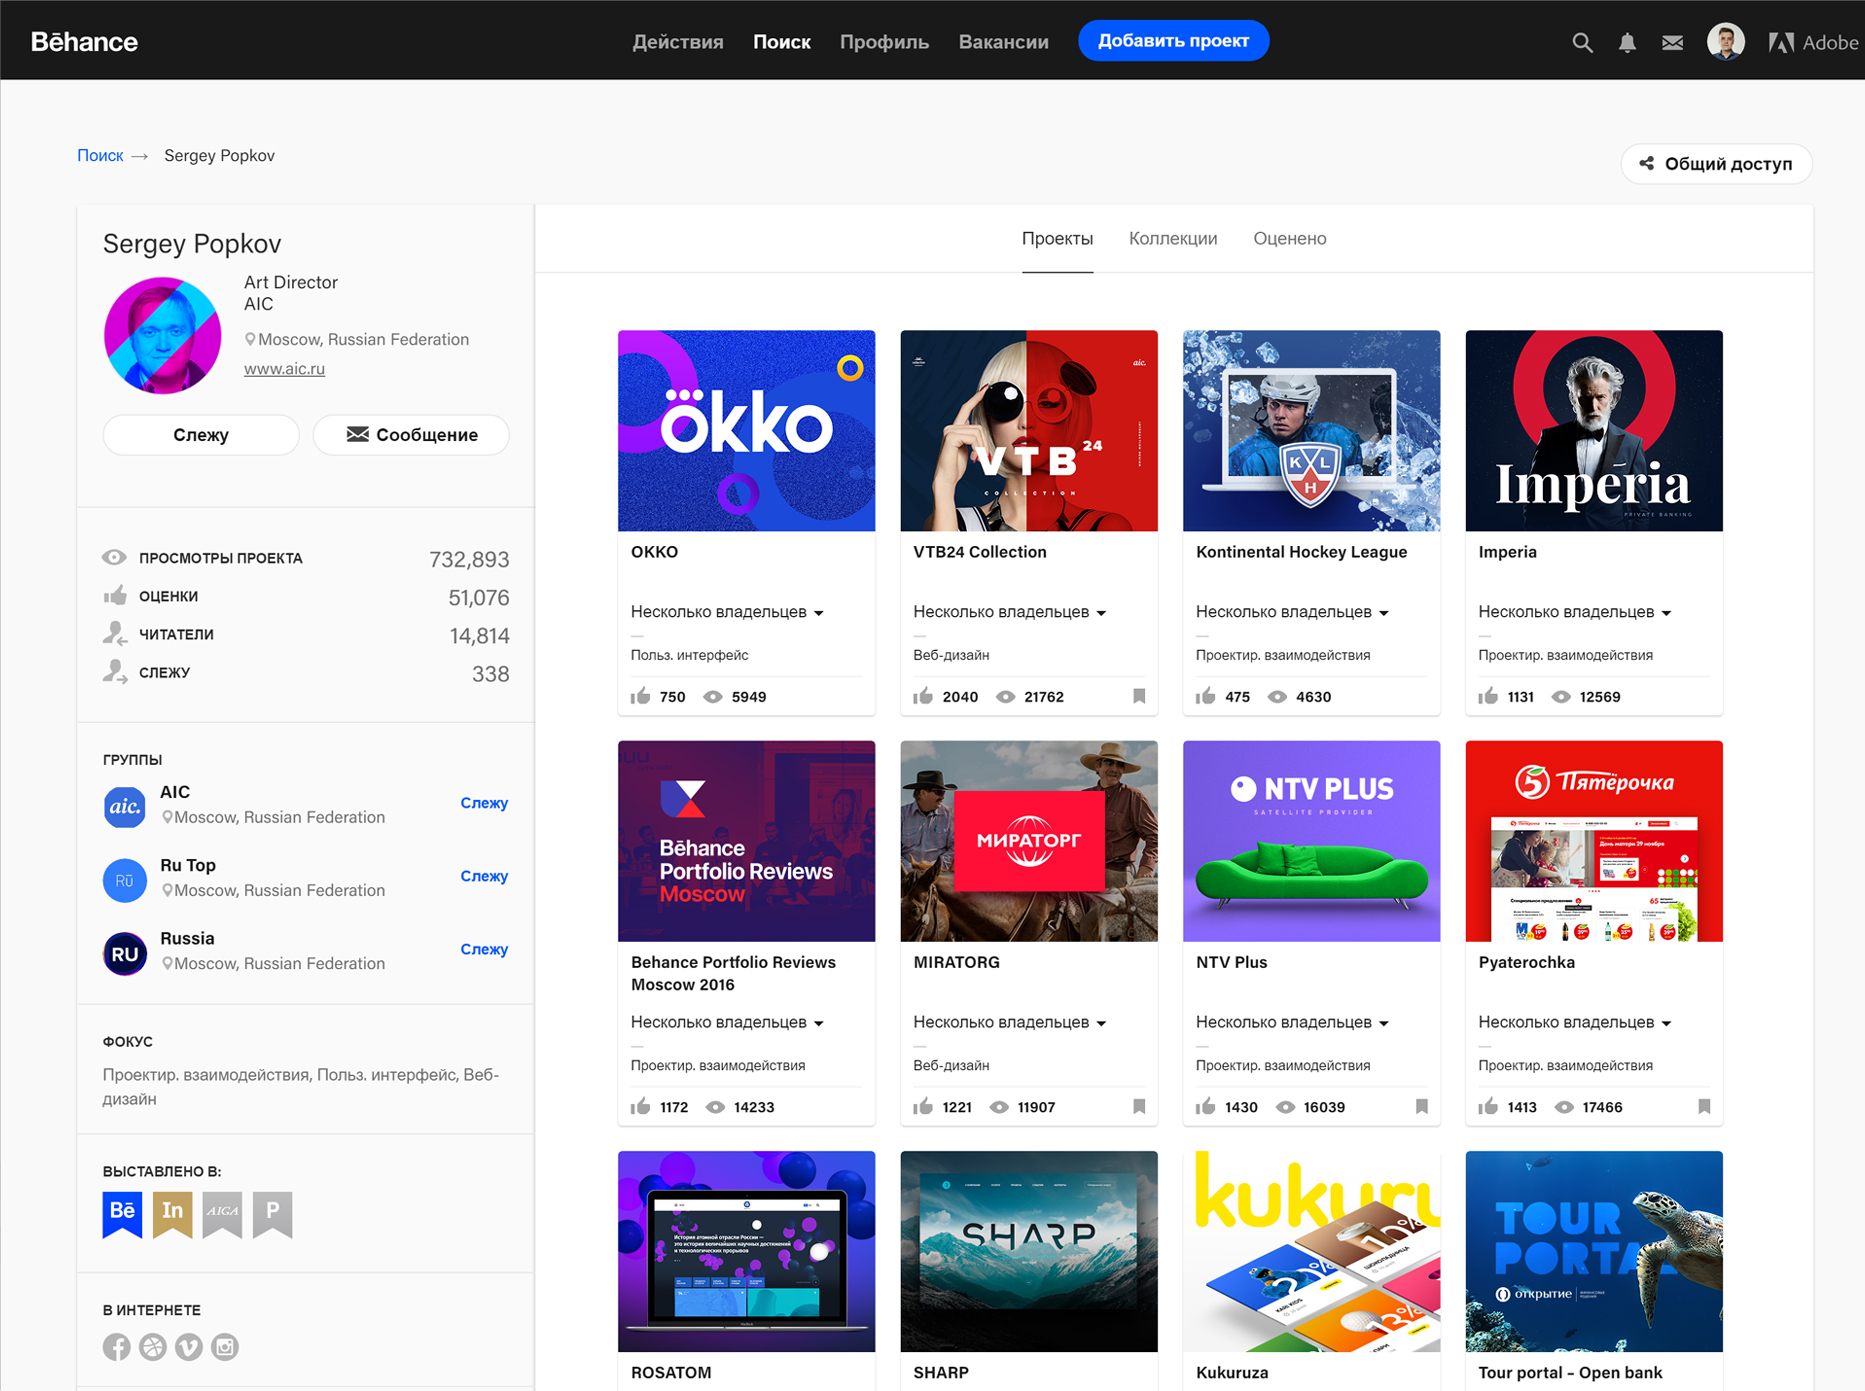This screenshot has height=1391, width=1865.
Task: Click 'Добавить проект' button
Action: 1173,41
